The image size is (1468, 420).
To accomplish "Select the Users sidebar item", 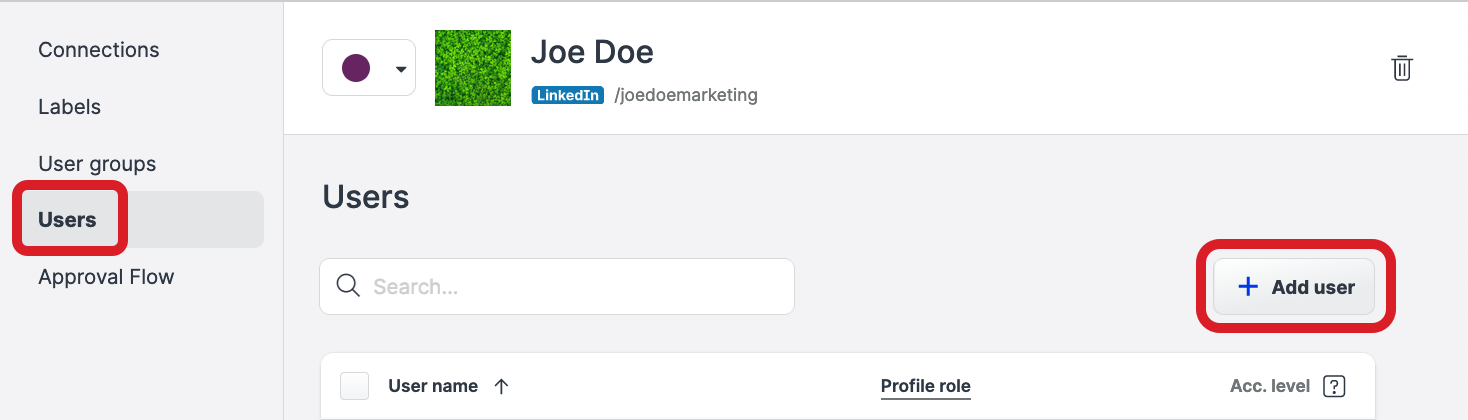I will 67,220.
